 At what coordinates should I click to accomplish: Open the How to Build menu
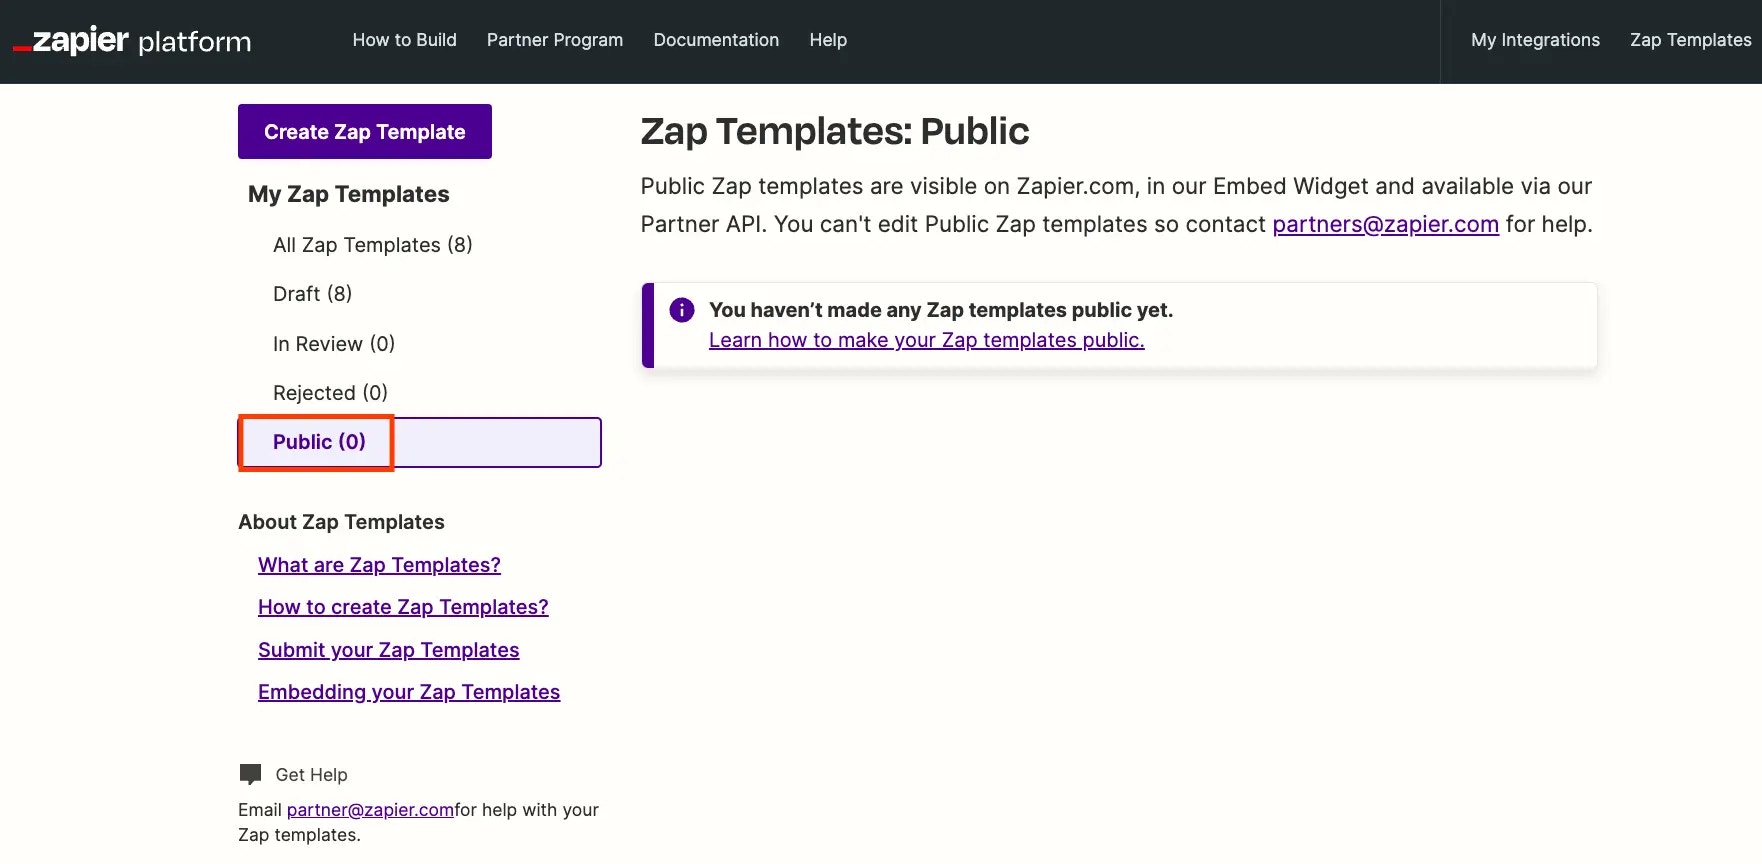pos(404,40)
